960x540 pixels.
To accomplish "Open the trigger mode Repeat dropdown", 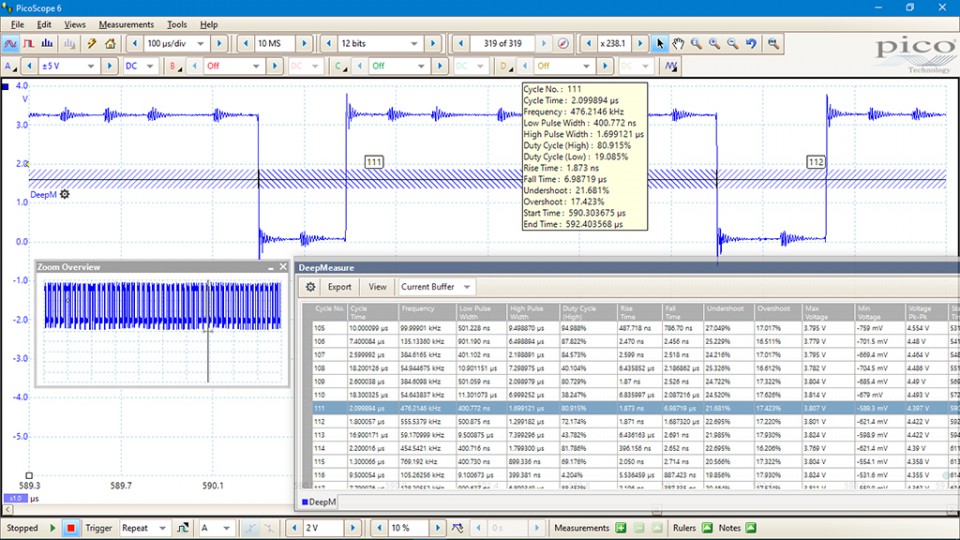I will [161, 528].
